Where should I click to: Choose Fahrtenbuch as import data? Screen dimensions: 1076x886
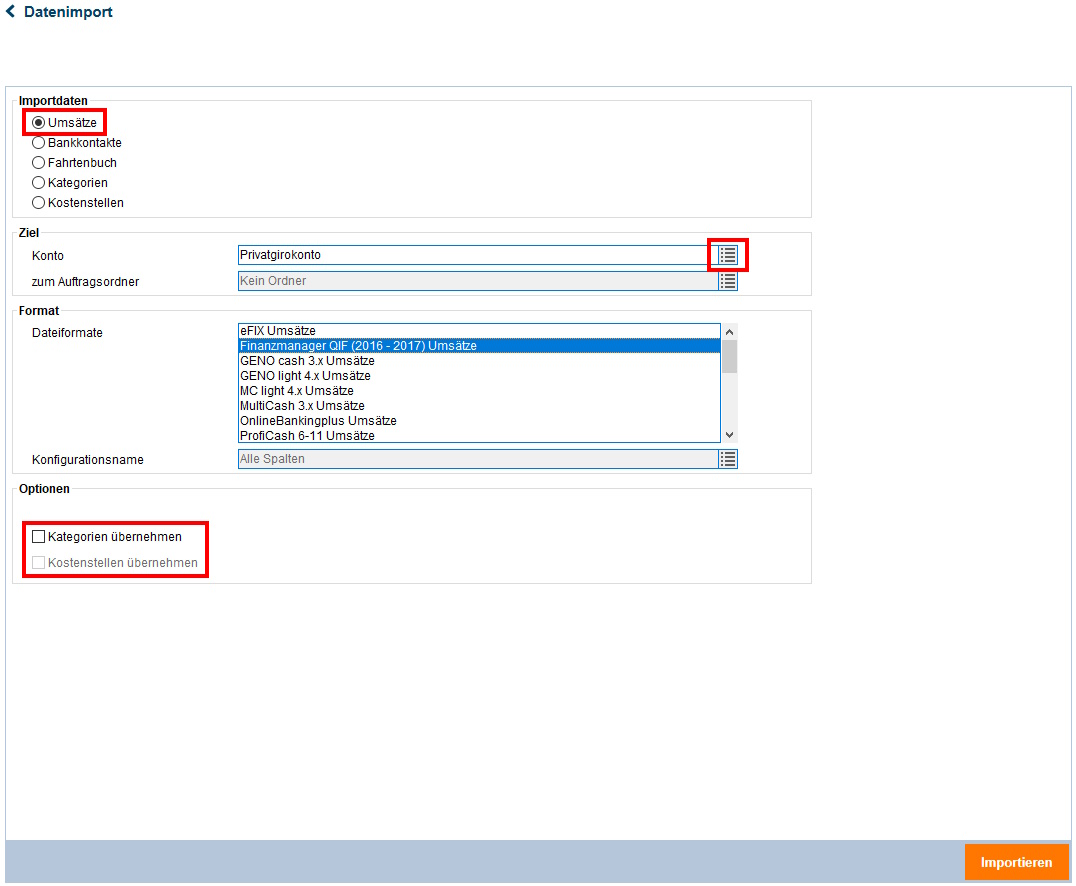[x=38, y=163]
